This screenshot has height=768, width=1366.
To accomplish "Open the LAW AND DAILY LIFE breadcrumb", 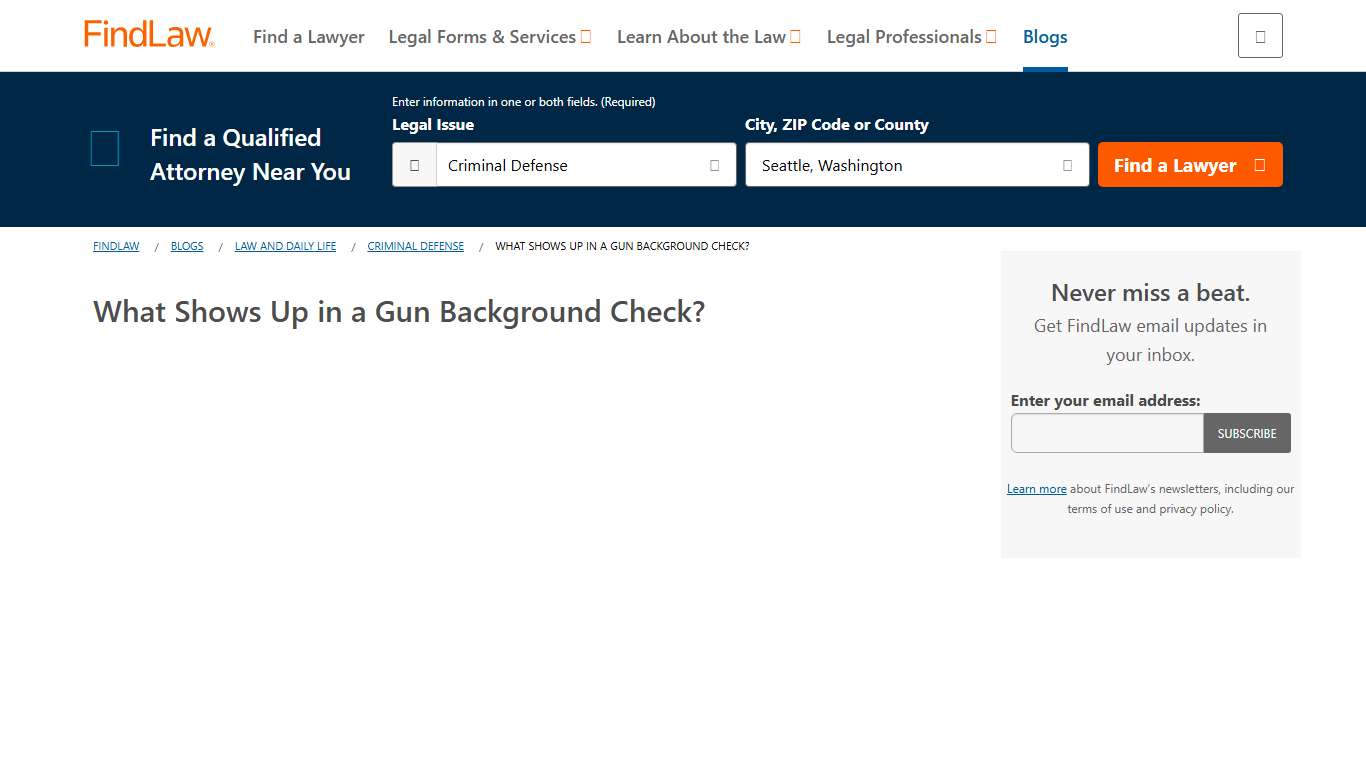I will [285, 245].
